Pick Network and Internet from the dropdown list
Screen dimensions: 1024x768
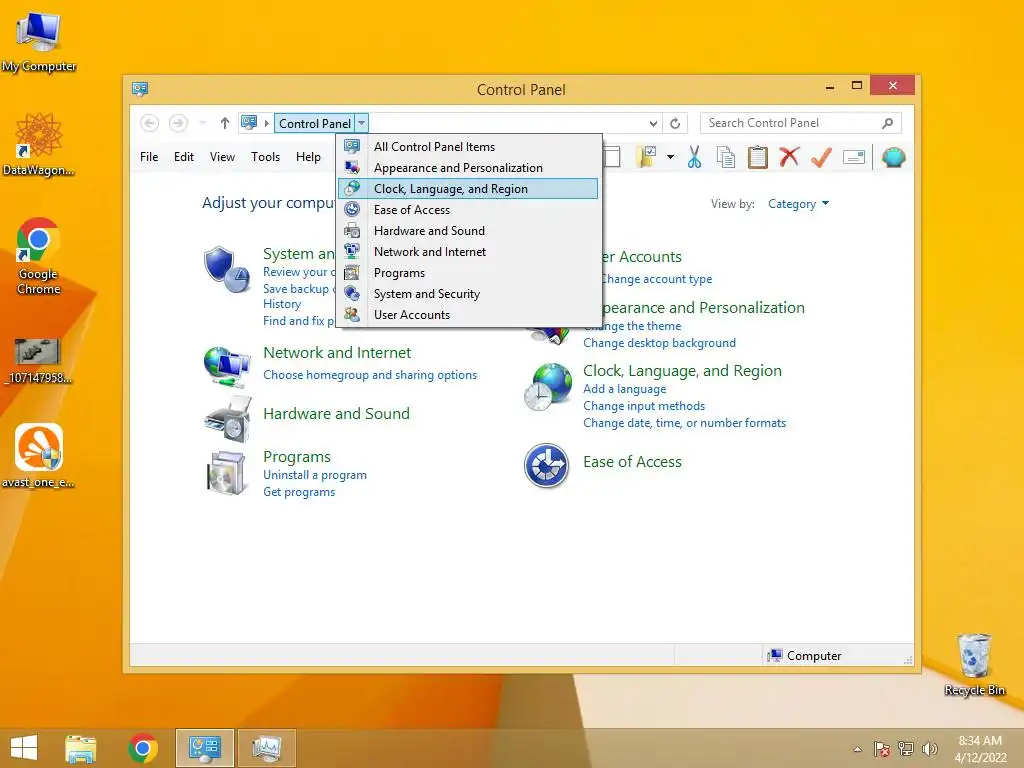(x=468, y=251)
